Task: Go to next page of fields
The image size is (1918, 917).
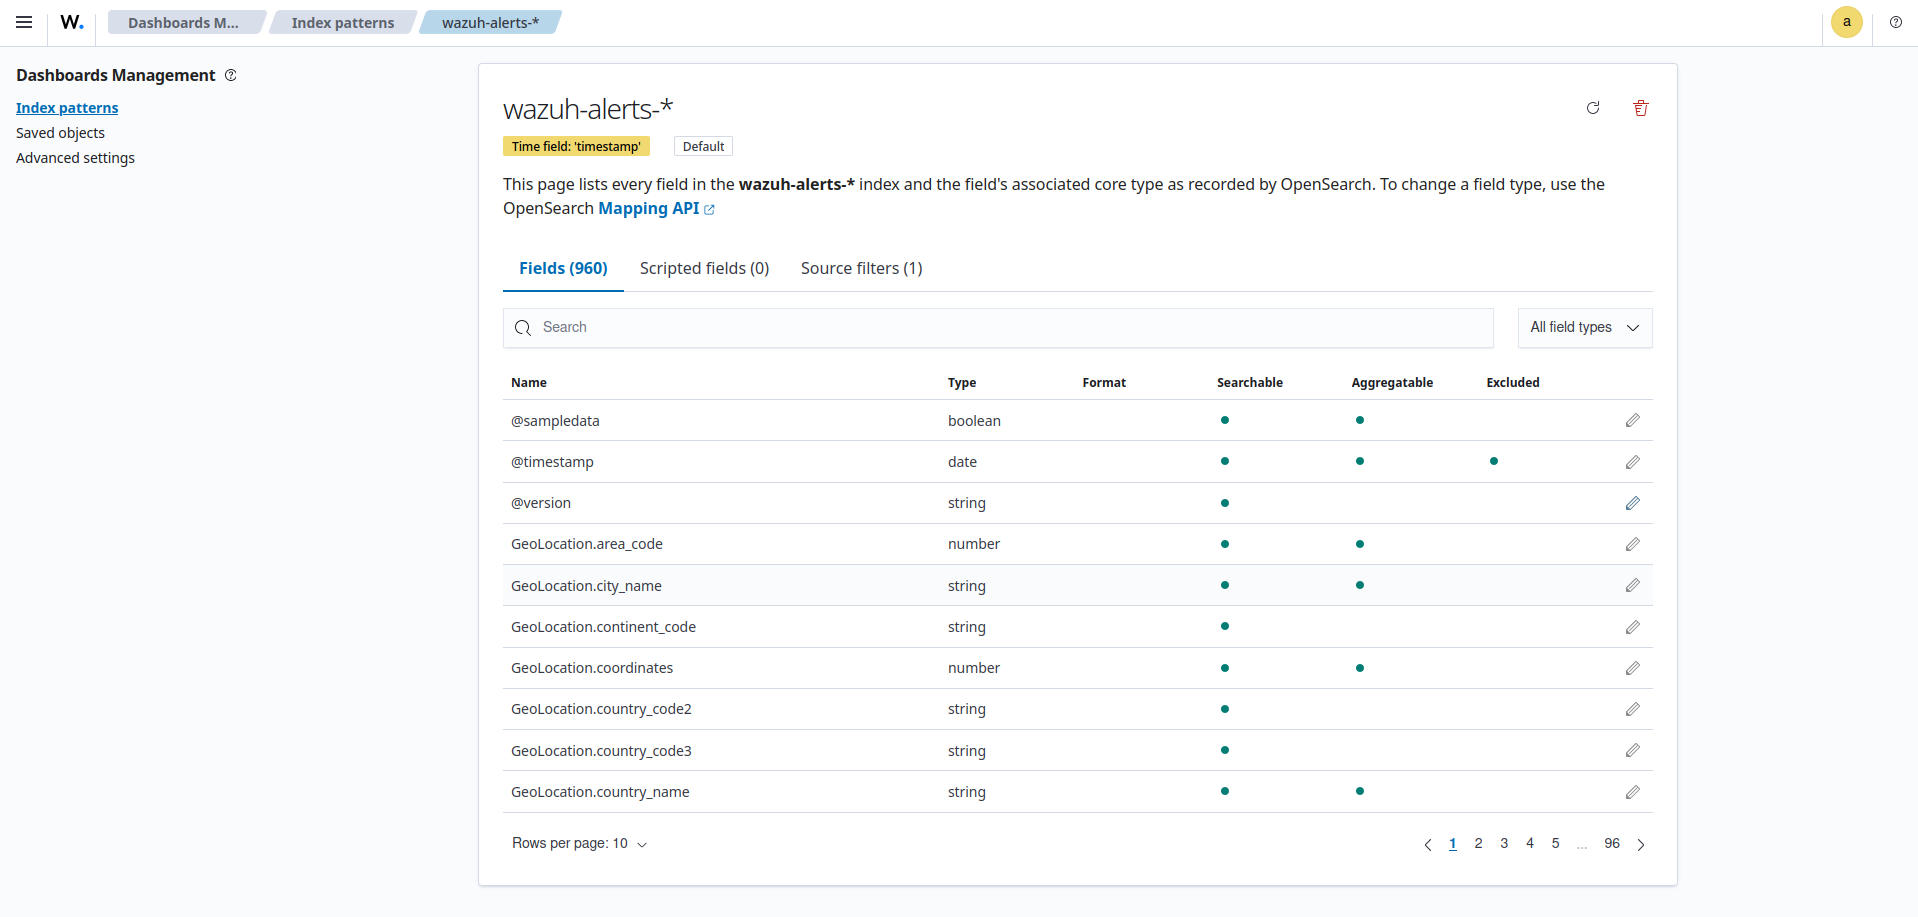Action: coord(1641,845)
